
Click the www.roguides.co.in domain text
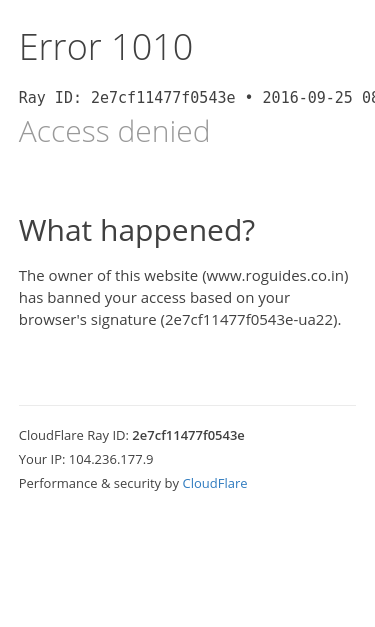click(x=275, y=276)
